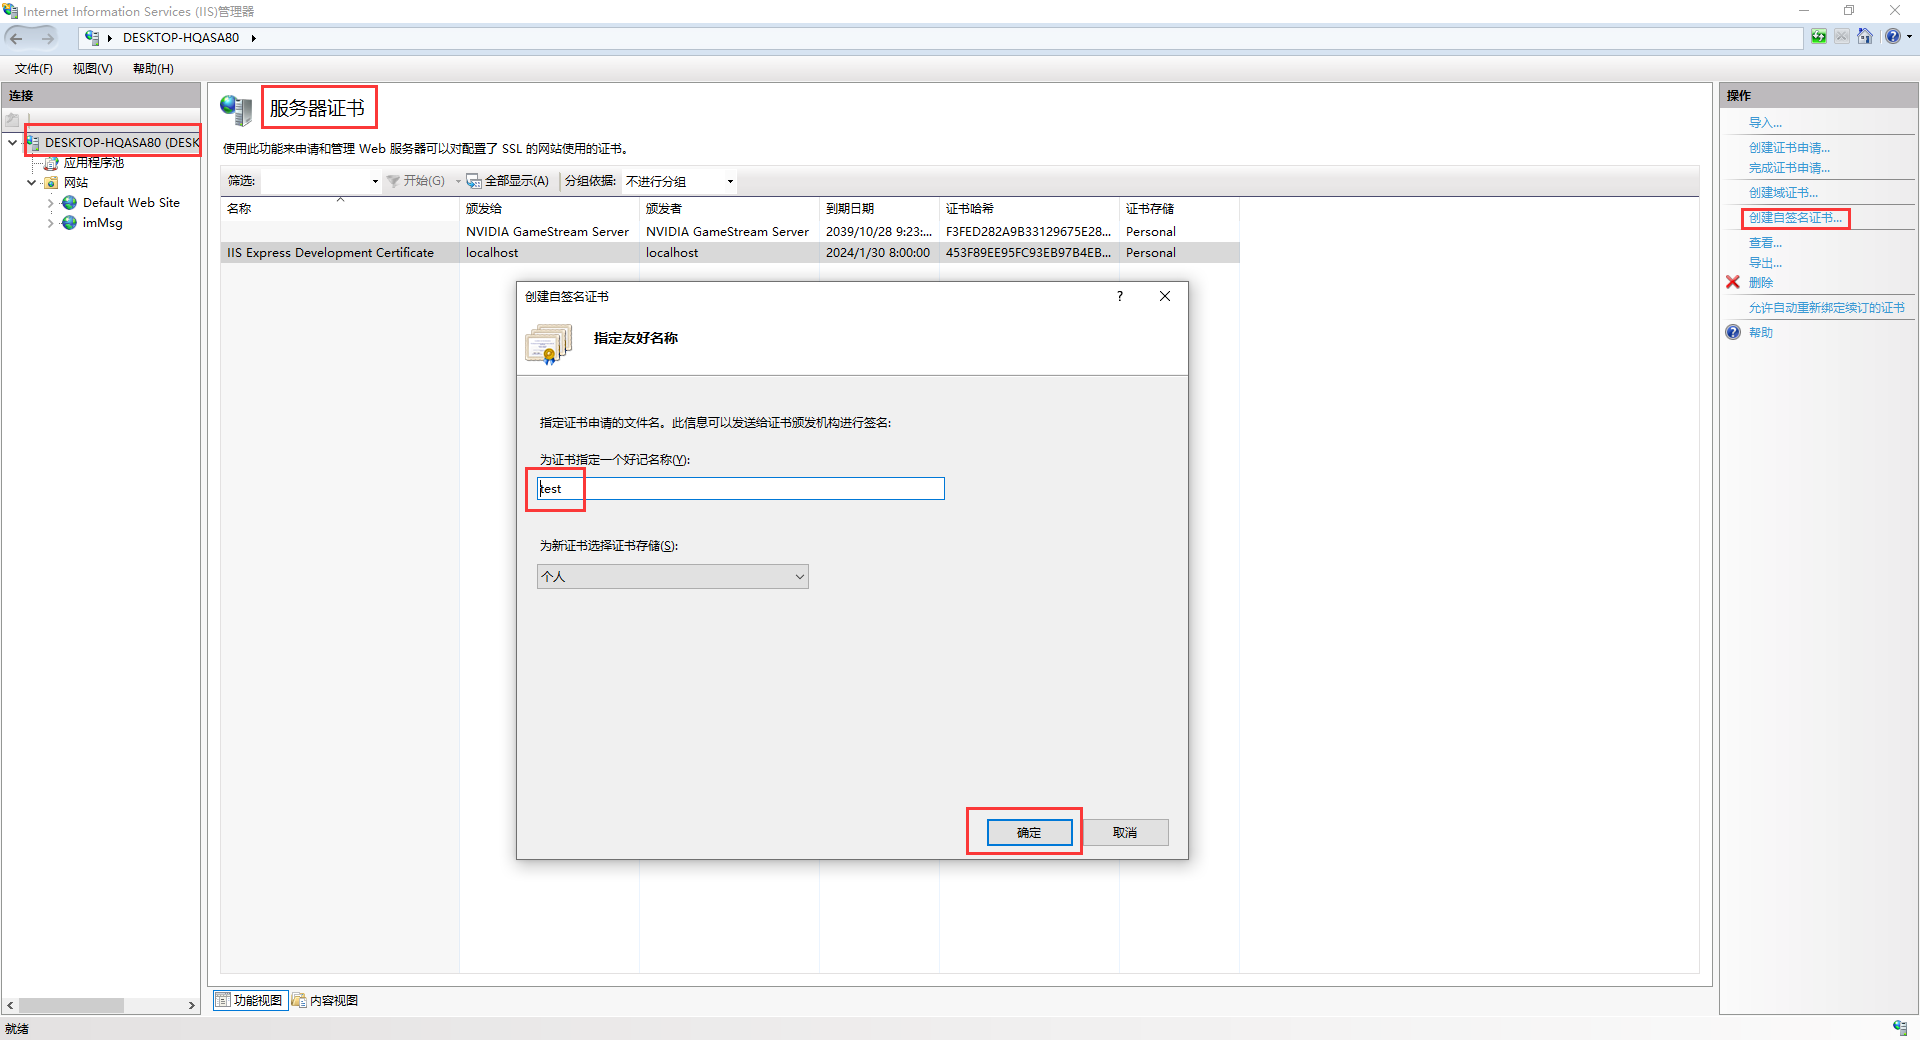This screenshot has height=1040, width=1920.
Task: Open the 文件(F) menu
Action: point(33,69)
